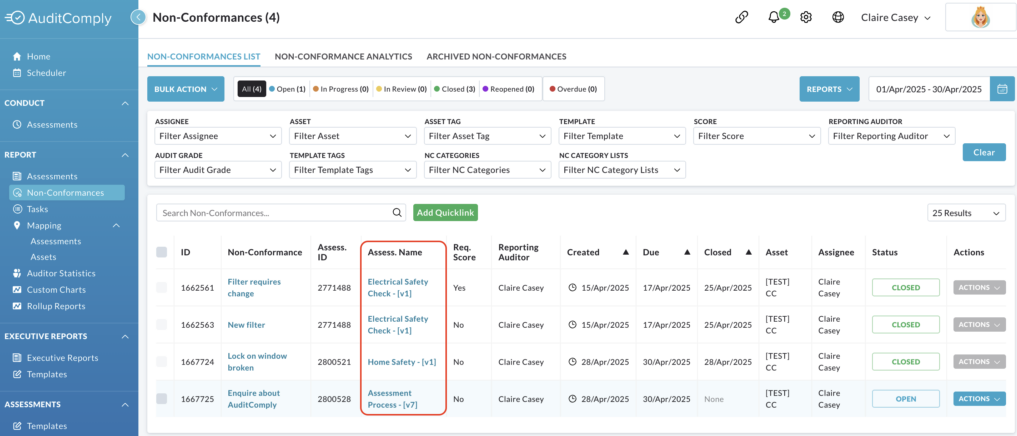Go to Home in the sidebar
Image resolution: width=1017 pixels, height=436 pixels.
click(x=38, y=56)
